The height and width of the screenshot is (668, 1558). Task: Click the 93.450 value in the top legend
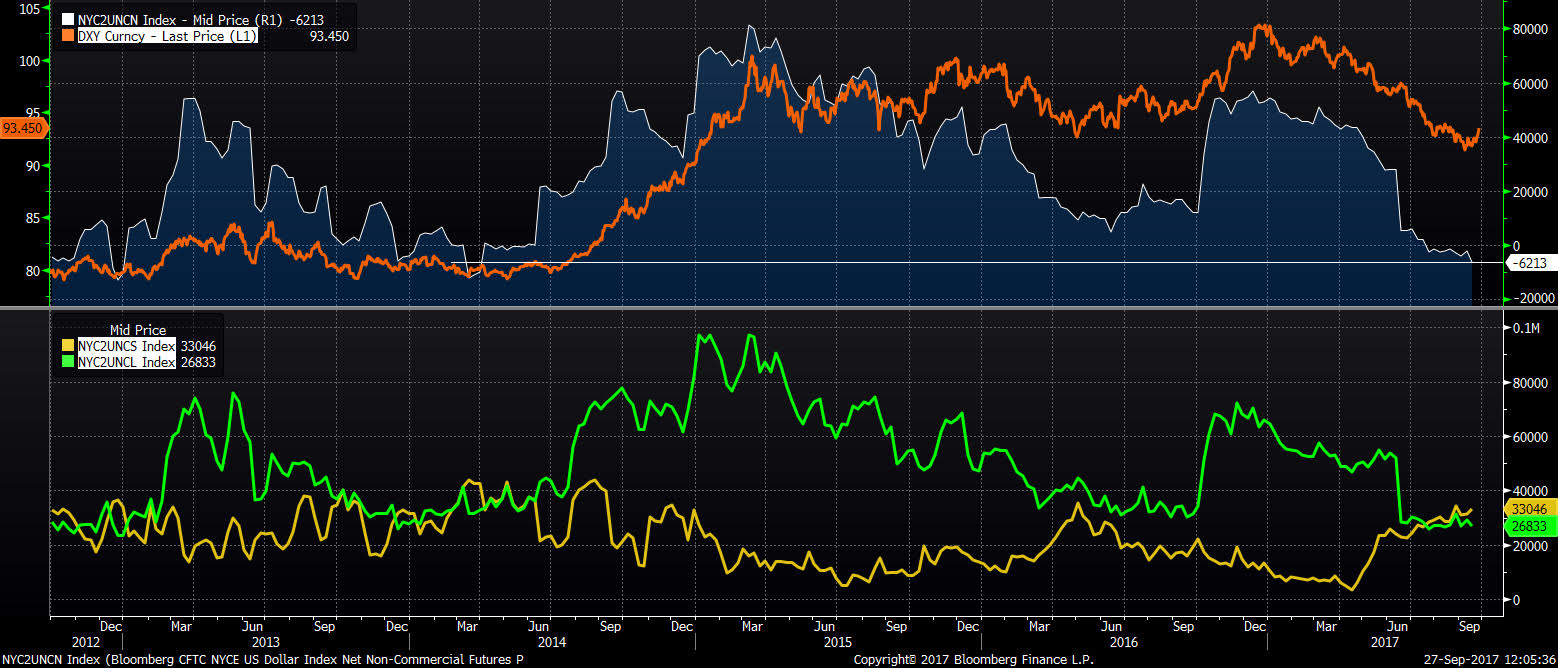pos(329,36)
